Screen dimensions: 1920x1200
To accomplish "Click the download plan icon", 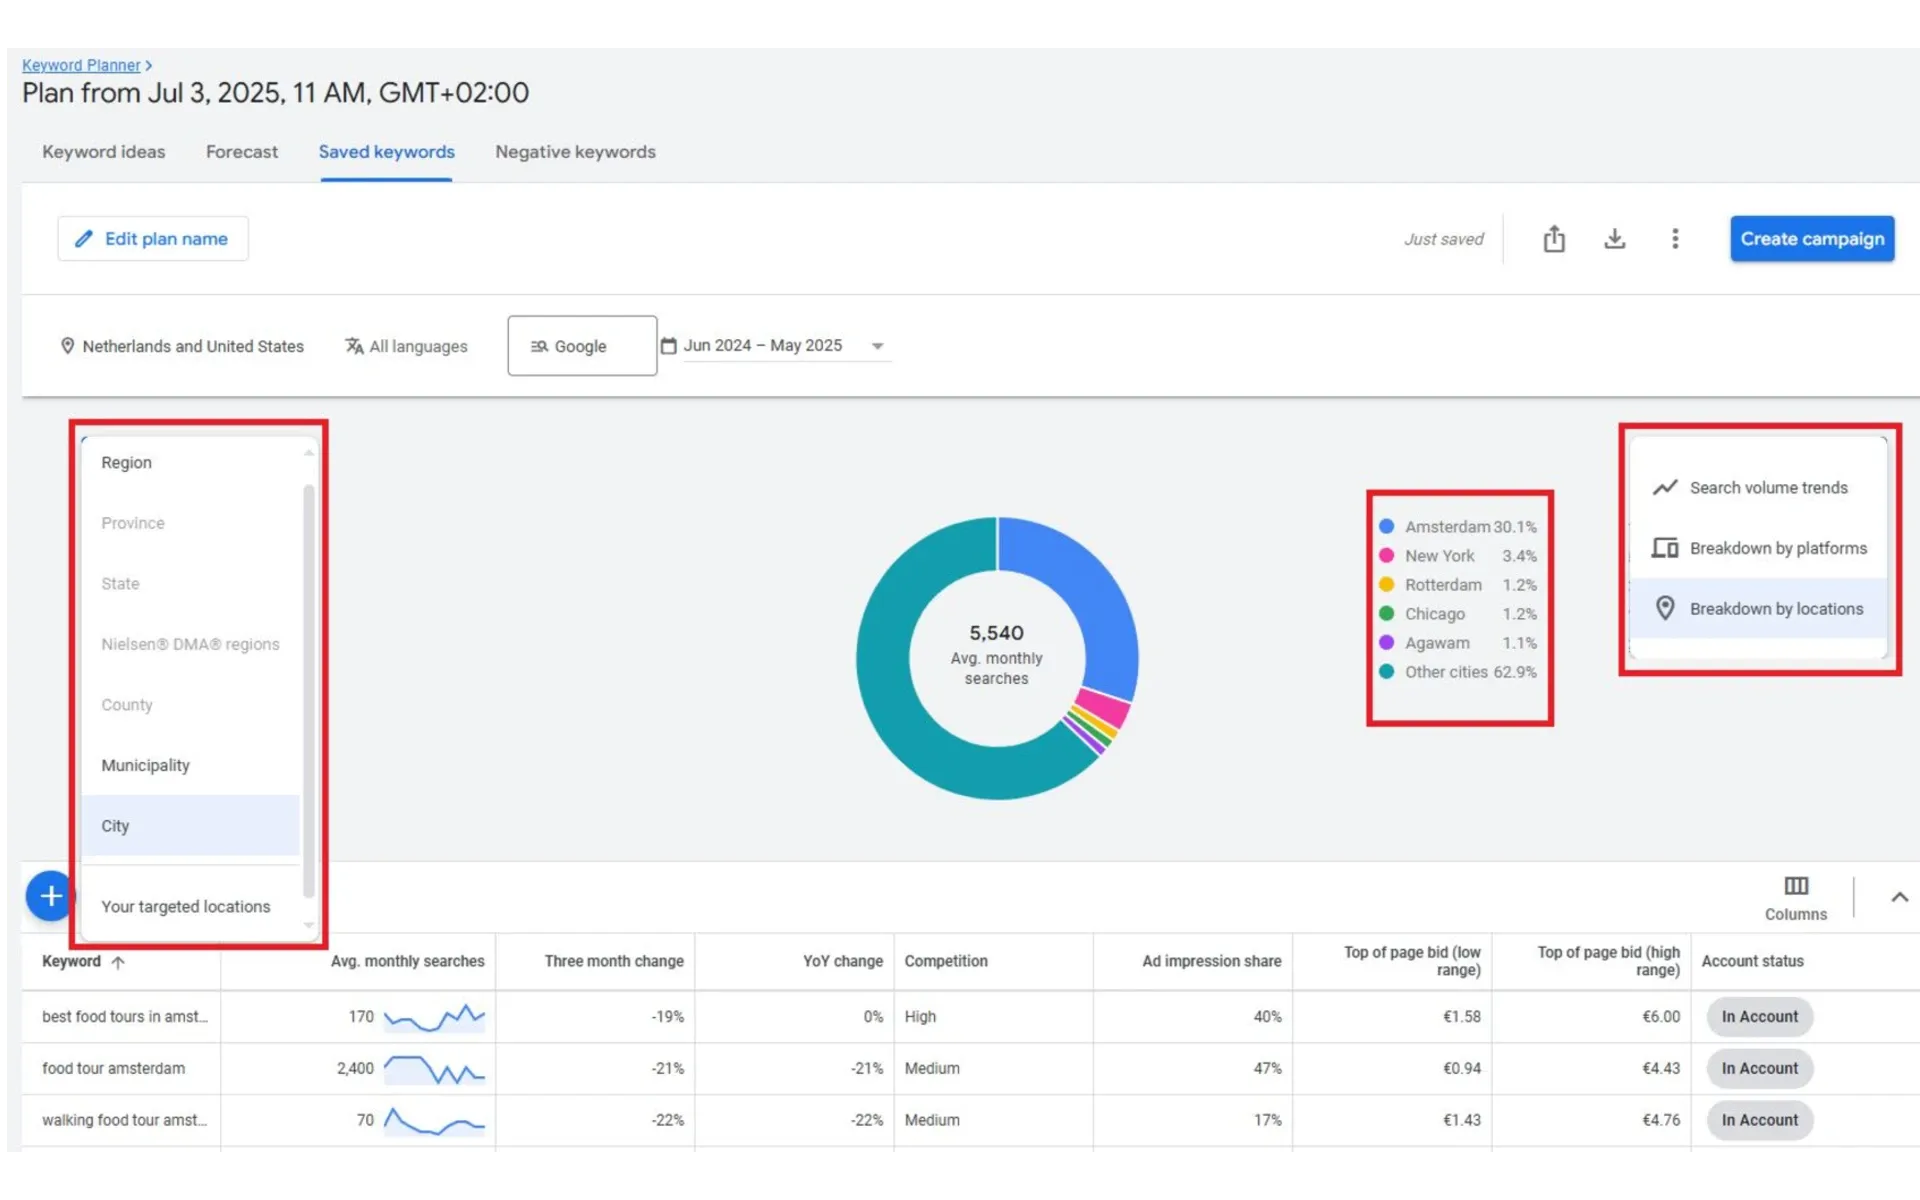I will (x=1614, y=239).
